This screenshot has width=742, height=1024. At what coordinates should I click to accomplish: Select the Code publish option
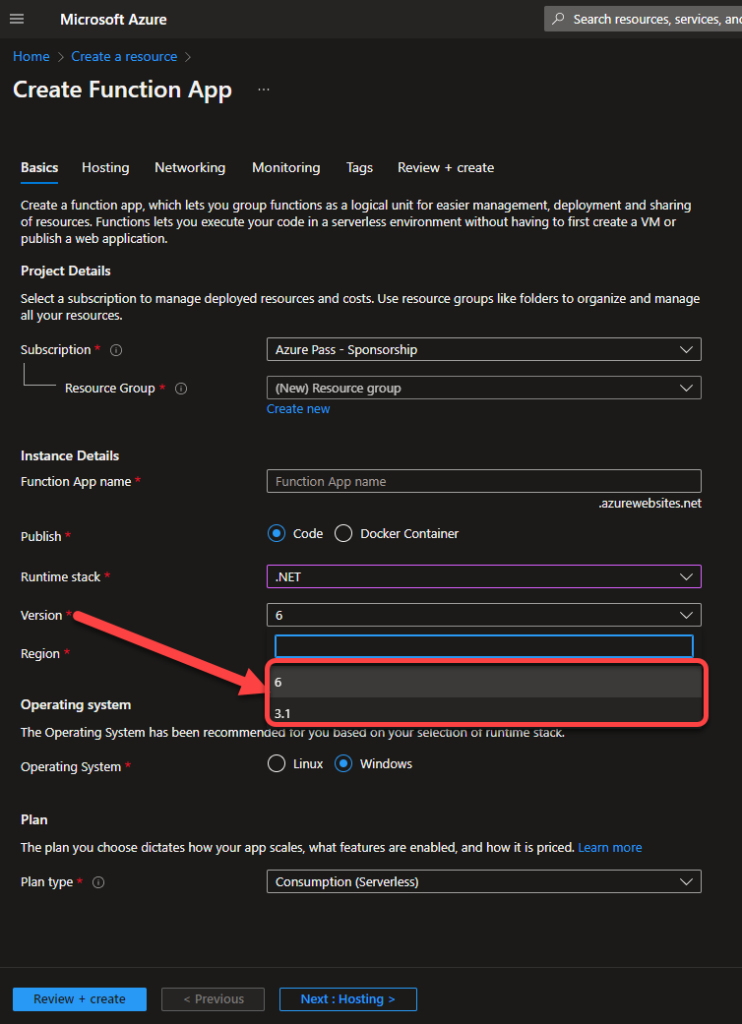point(277,534)
